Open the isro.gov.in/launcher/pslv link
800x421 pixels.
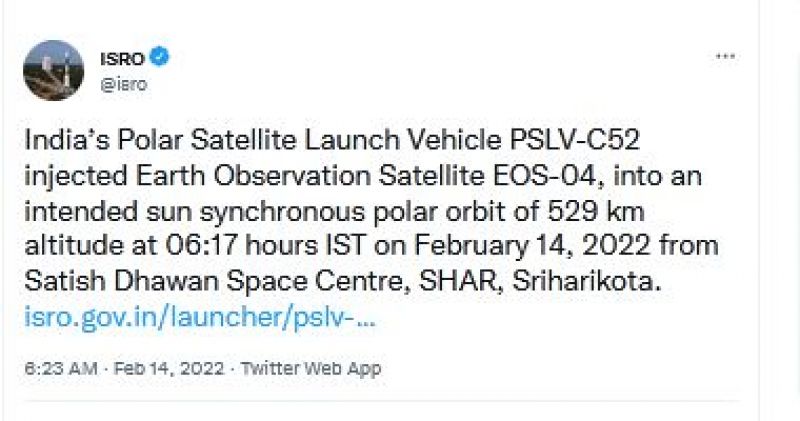point(199,320)
